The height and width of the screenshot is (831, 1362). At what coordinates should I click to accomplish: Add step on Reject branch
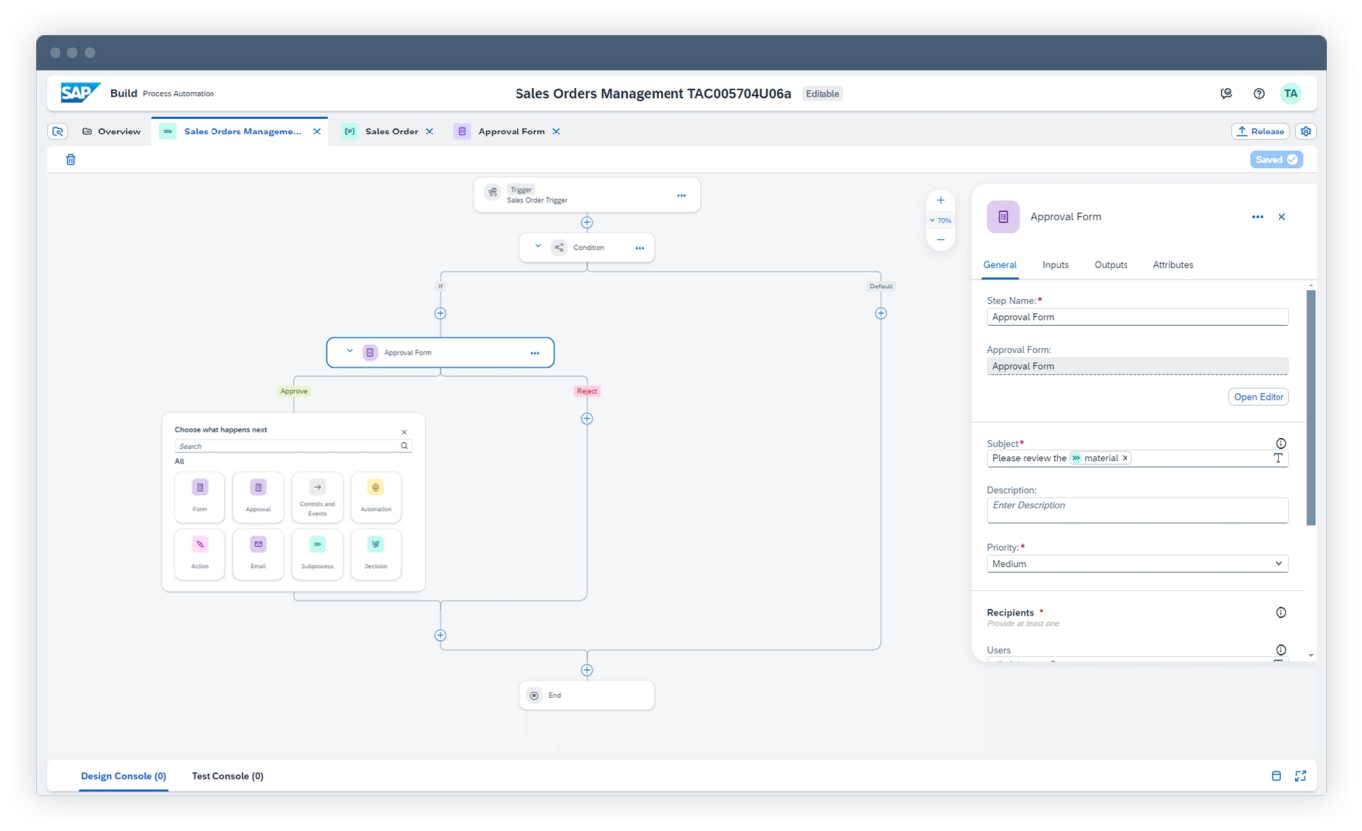(x=587, y=419)
